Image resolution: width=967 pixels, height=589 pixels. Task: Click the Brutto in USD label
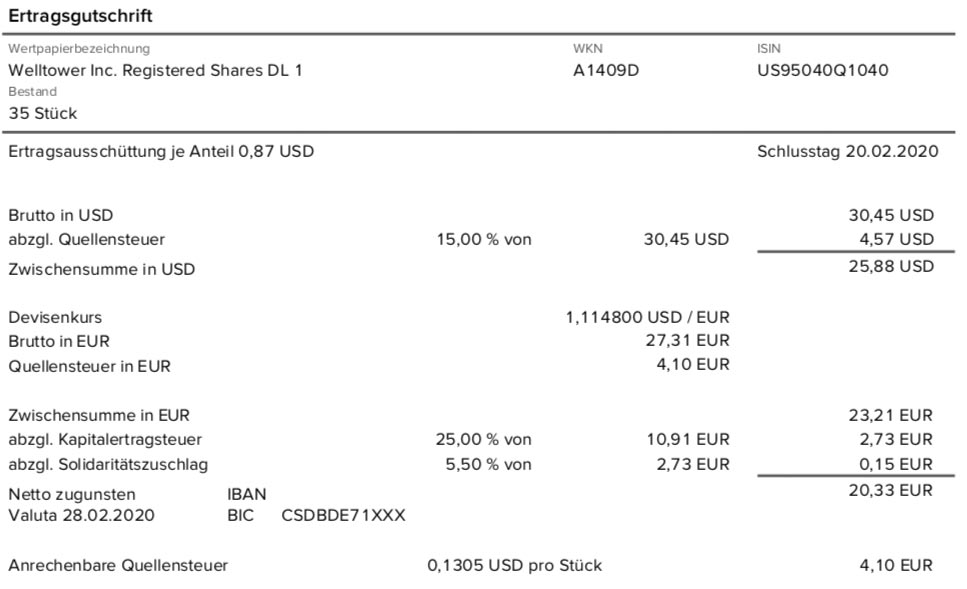(x=60, y=215)
